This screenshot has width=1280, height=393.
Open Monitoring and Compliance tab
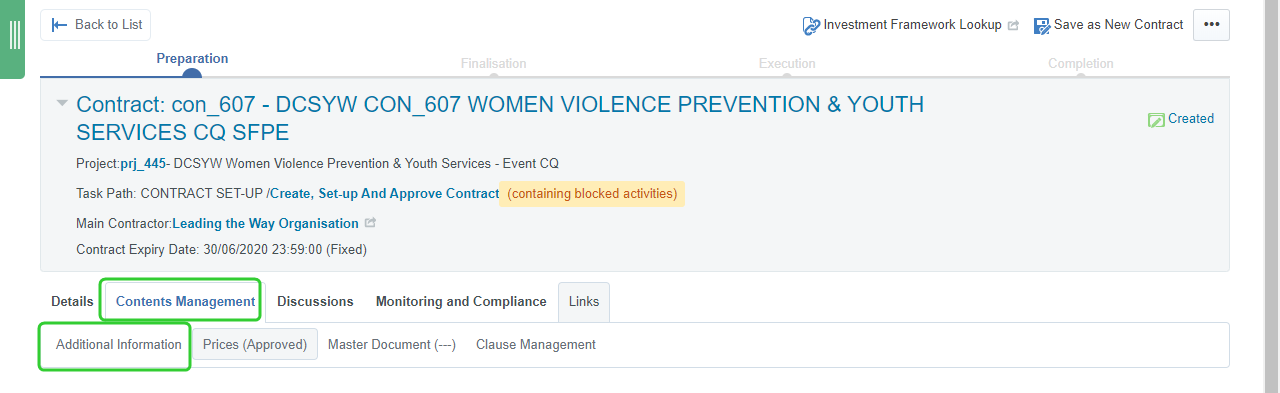pyautogui.click(x=461, y=301)
